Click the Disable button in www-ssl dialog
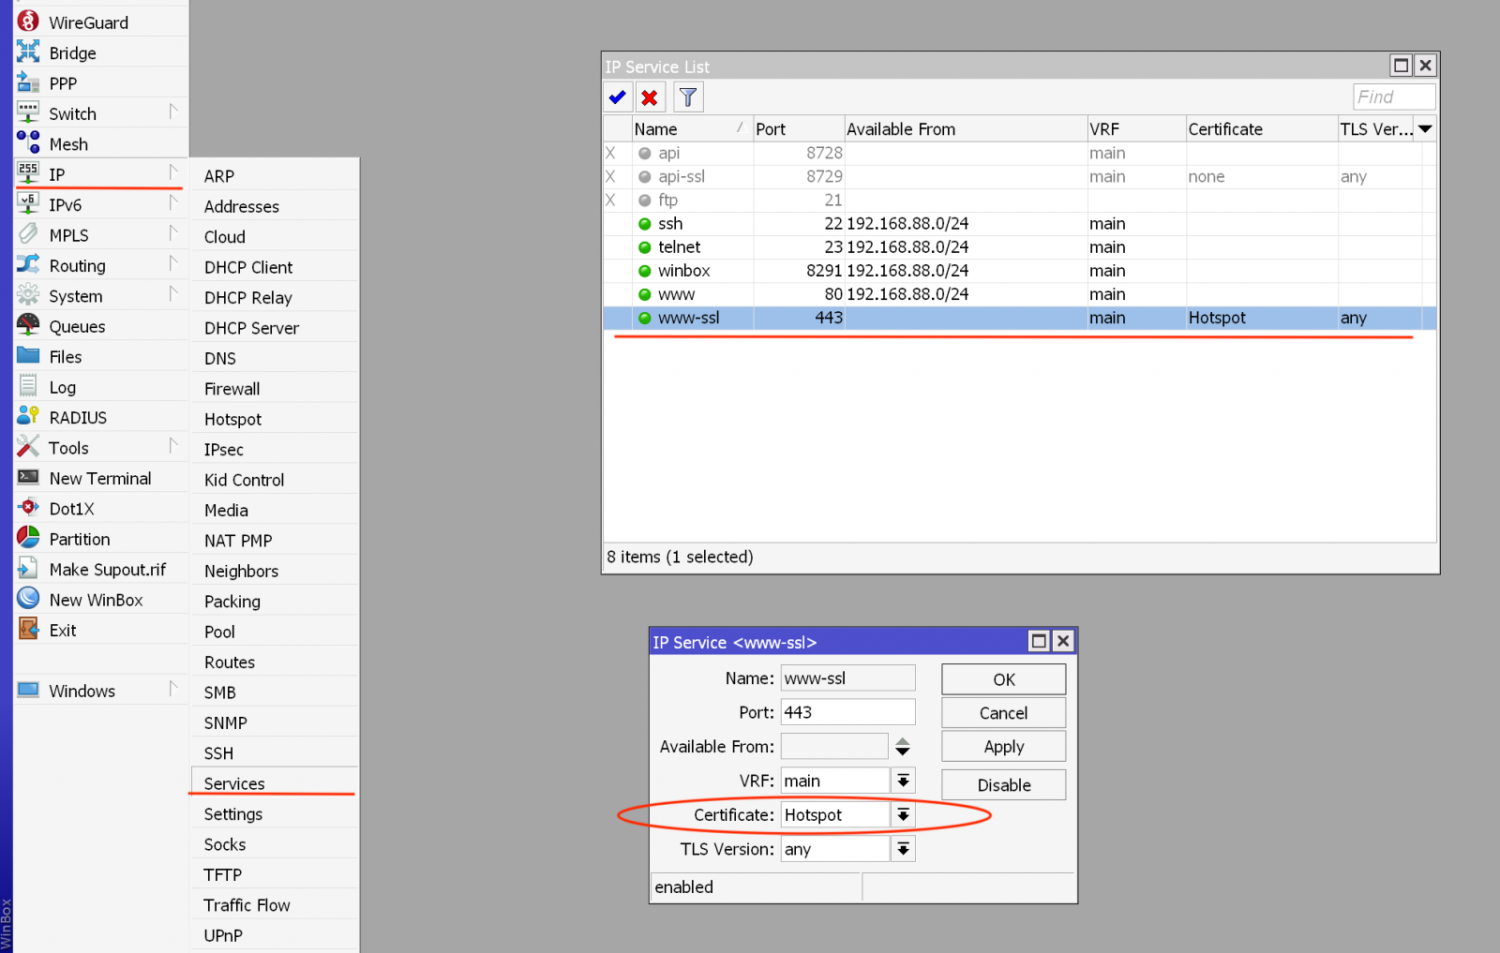The height and width of the screenshot is (953, 1500). (x=1003, y=785)
